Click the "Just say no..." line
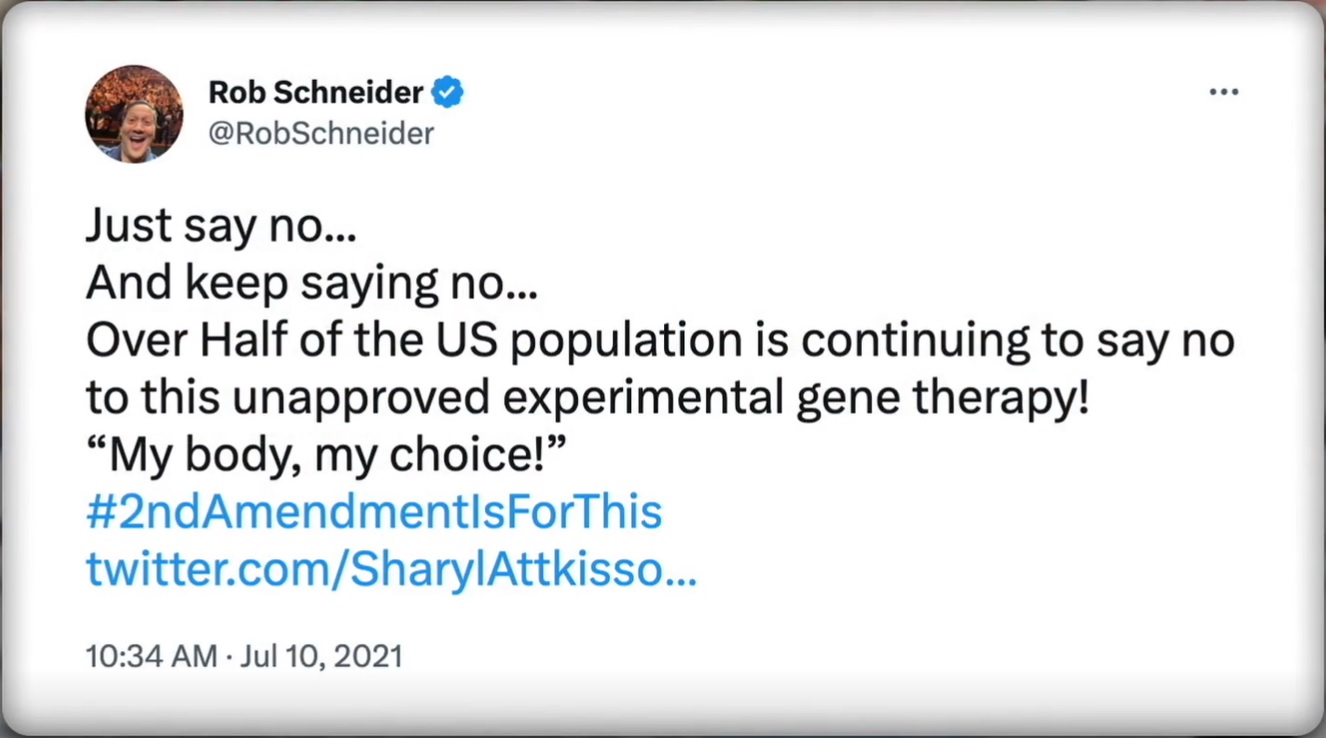Image resolution: width=1326 pixels, height=738 pixels. point(221,227)
